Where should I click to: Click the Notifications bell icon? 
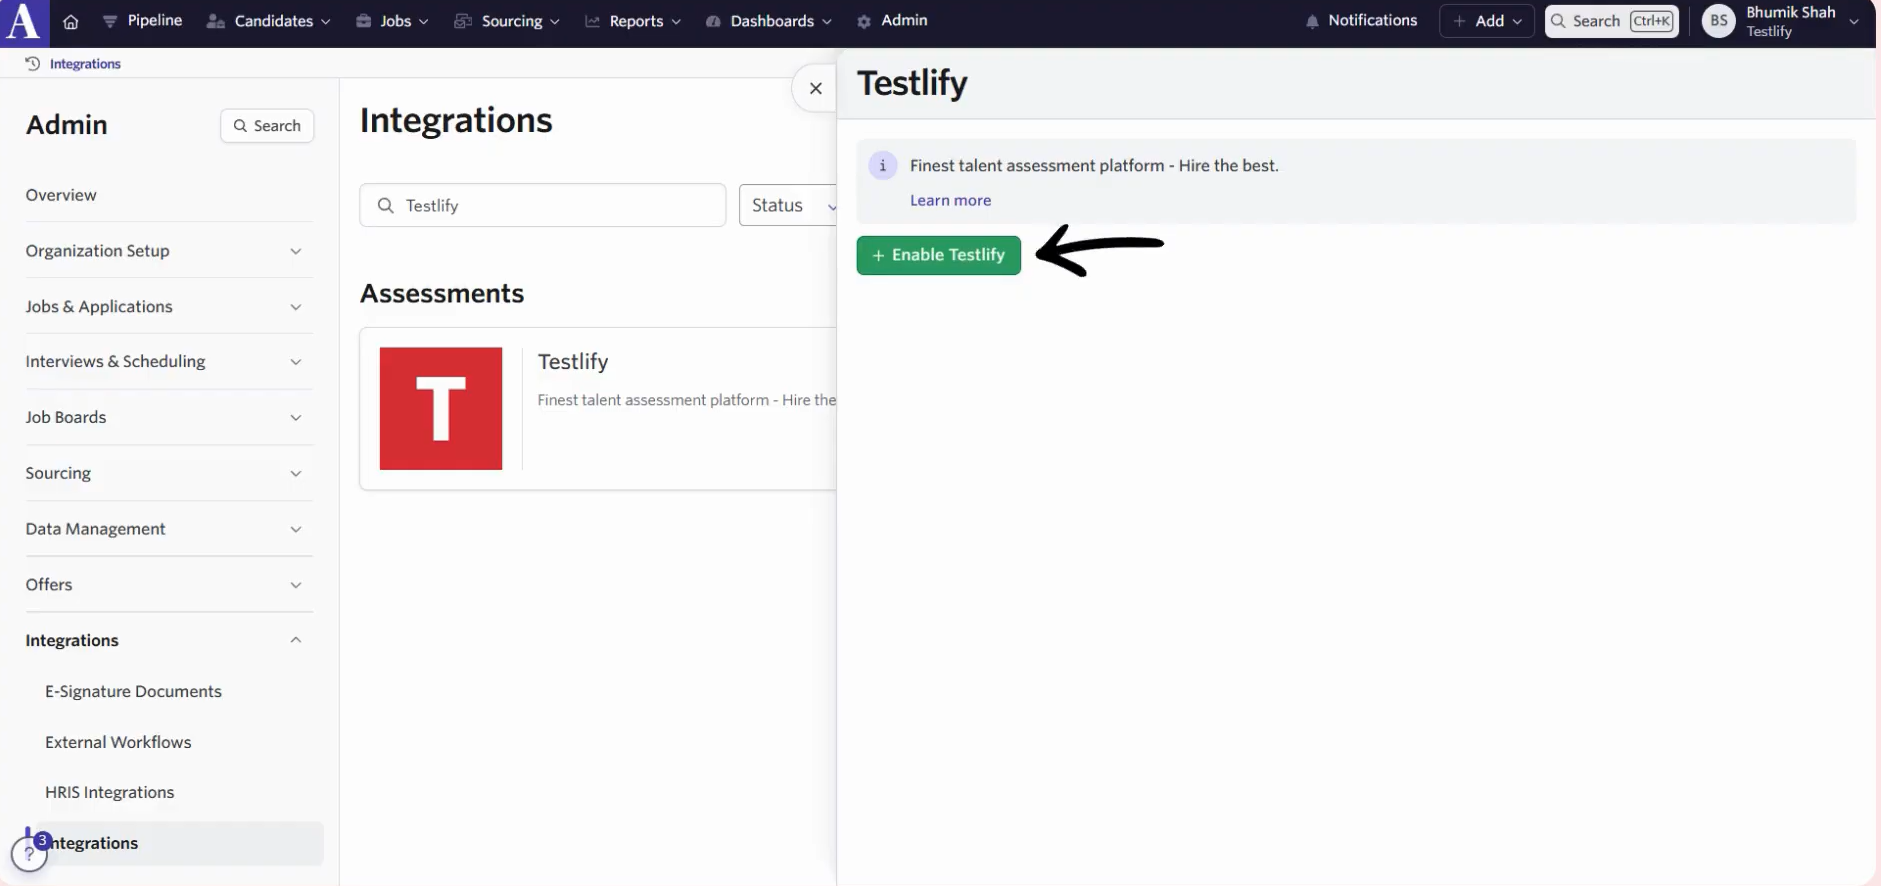pyautogui.click(x=1312, y=21)
